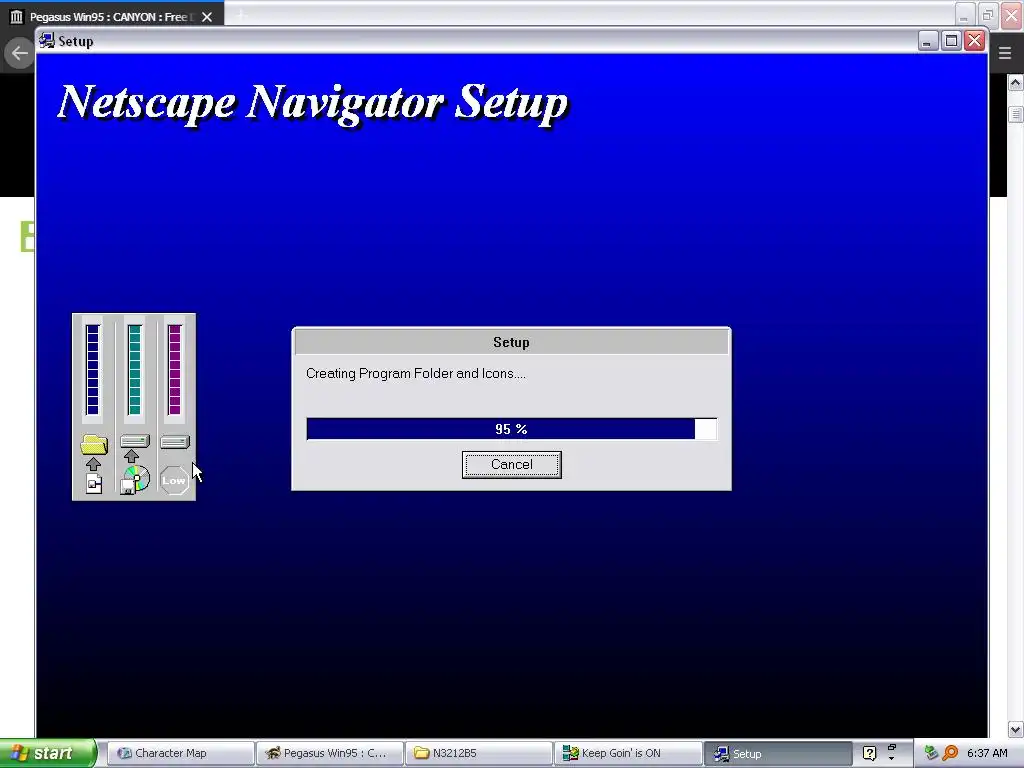Click the 6:37 AM clock
Screen dimensions: 1024x768
pyautogui.click(x=987, y=753)
